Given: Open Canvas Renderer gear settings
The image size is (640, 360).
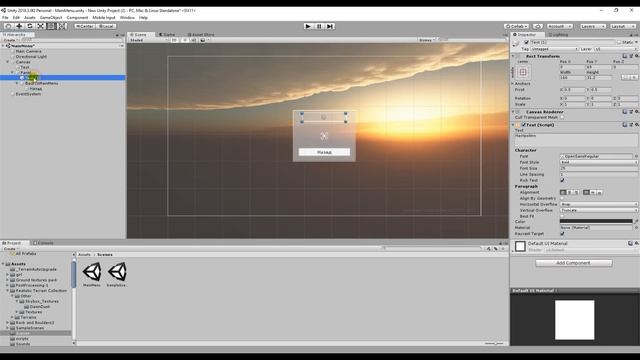Looking at the screenshot, I should pos(636,111).
